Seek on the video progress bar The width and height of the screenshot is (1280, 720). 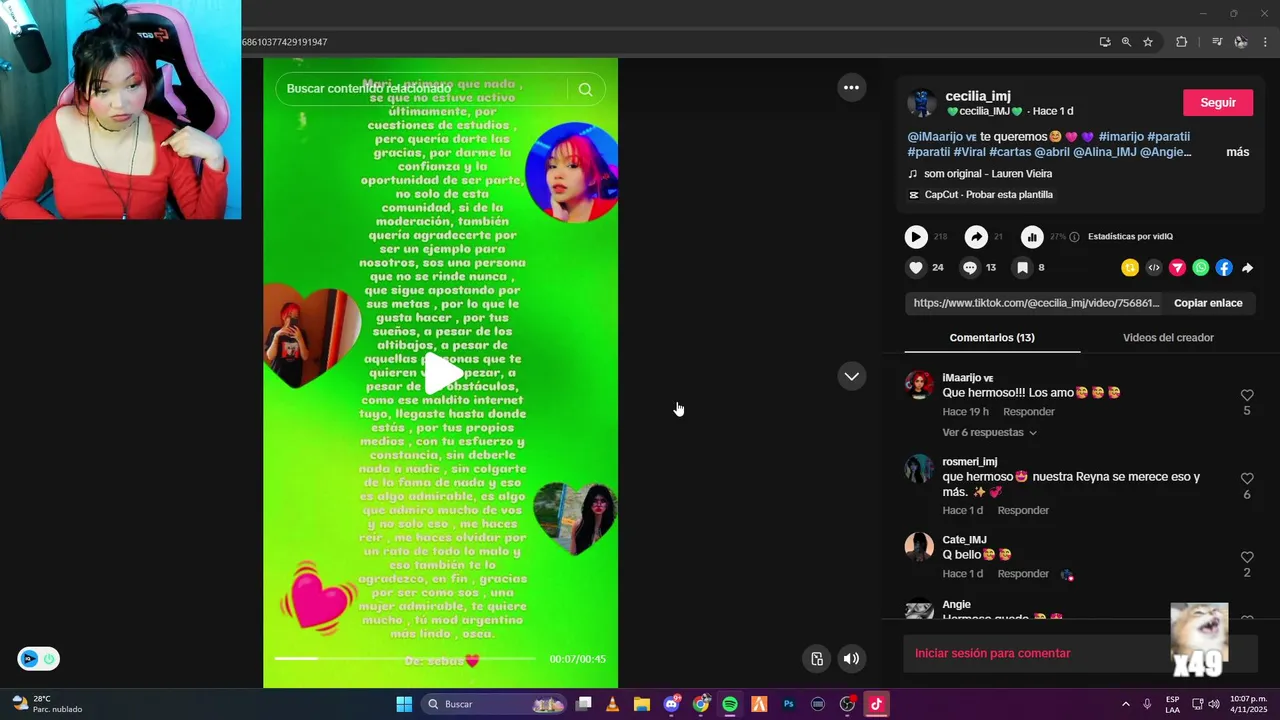pyautogui.click(x=405, y=659)
